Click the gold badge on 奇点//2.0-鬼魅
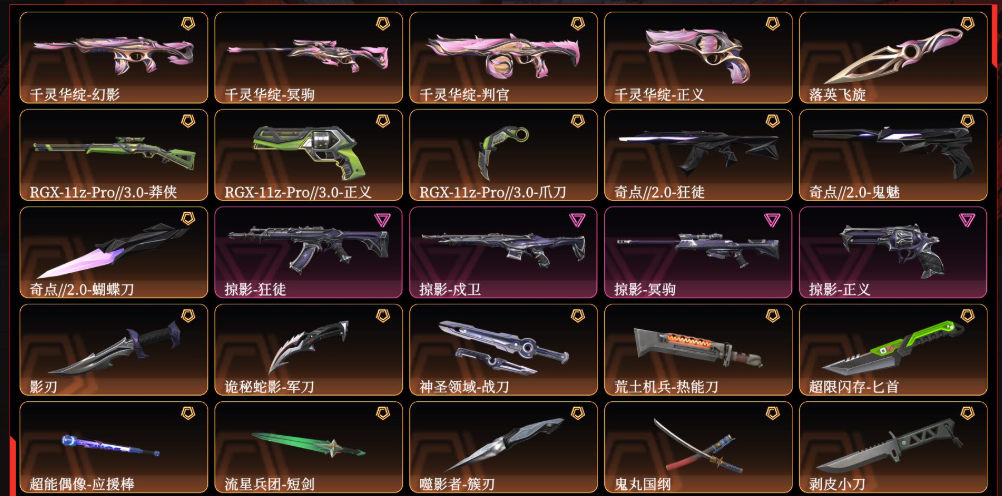This screenshot has height=496, width=1002. 967,121
